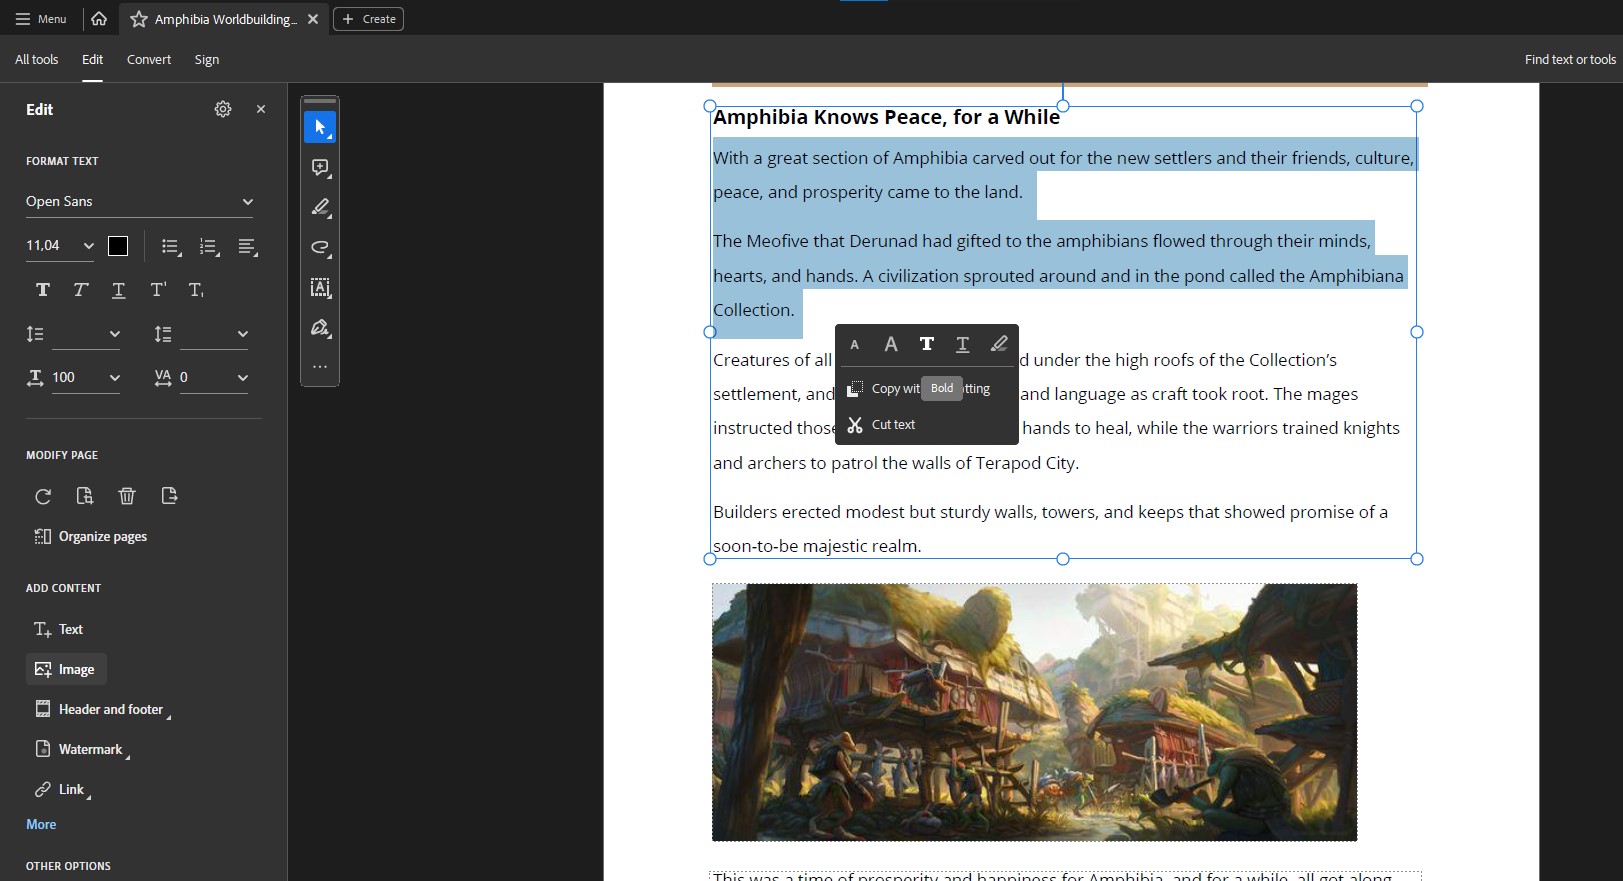Open more quick tools ellipsis

pos(320,367)
